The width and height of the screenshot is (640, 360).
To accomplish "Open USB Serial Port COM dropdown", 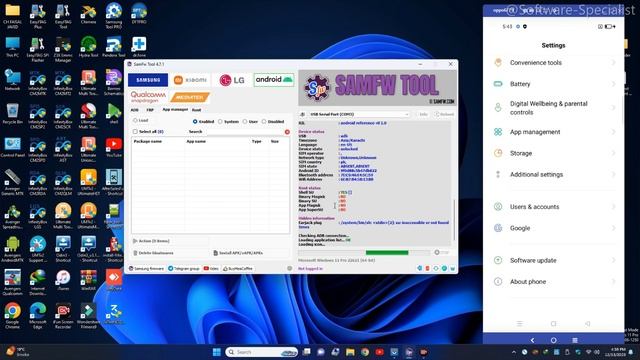I will tap(358, 114).
